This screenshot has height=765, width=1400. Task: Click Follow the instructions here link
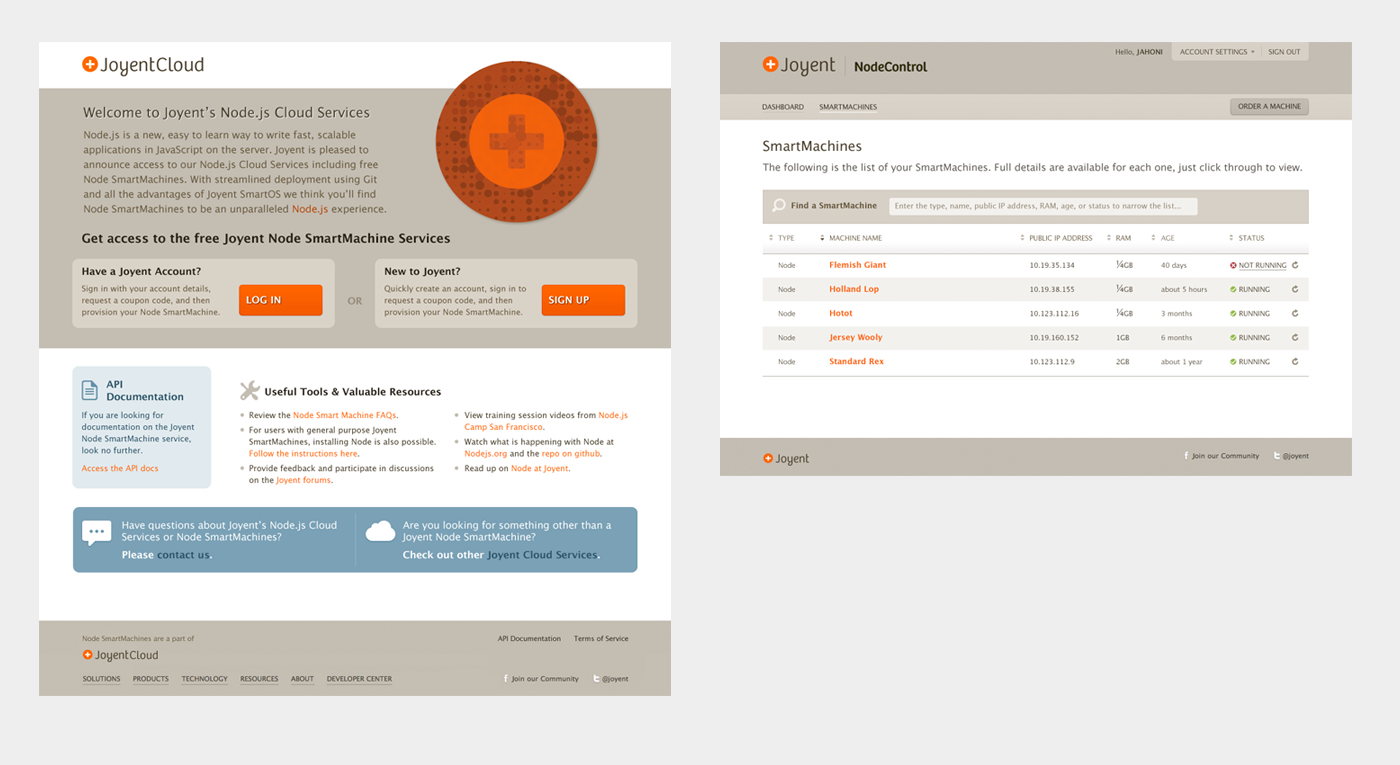(x=303, y=454)
